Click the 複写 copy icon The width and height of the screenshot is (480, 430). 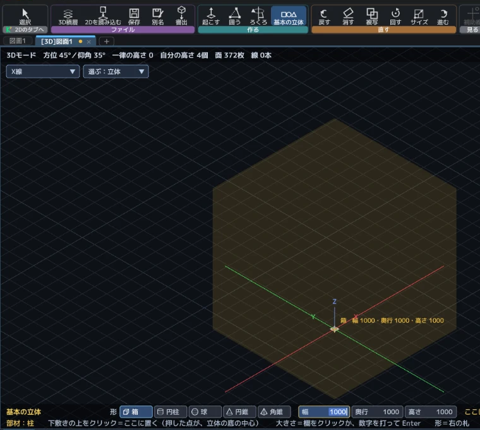[372, 17]
